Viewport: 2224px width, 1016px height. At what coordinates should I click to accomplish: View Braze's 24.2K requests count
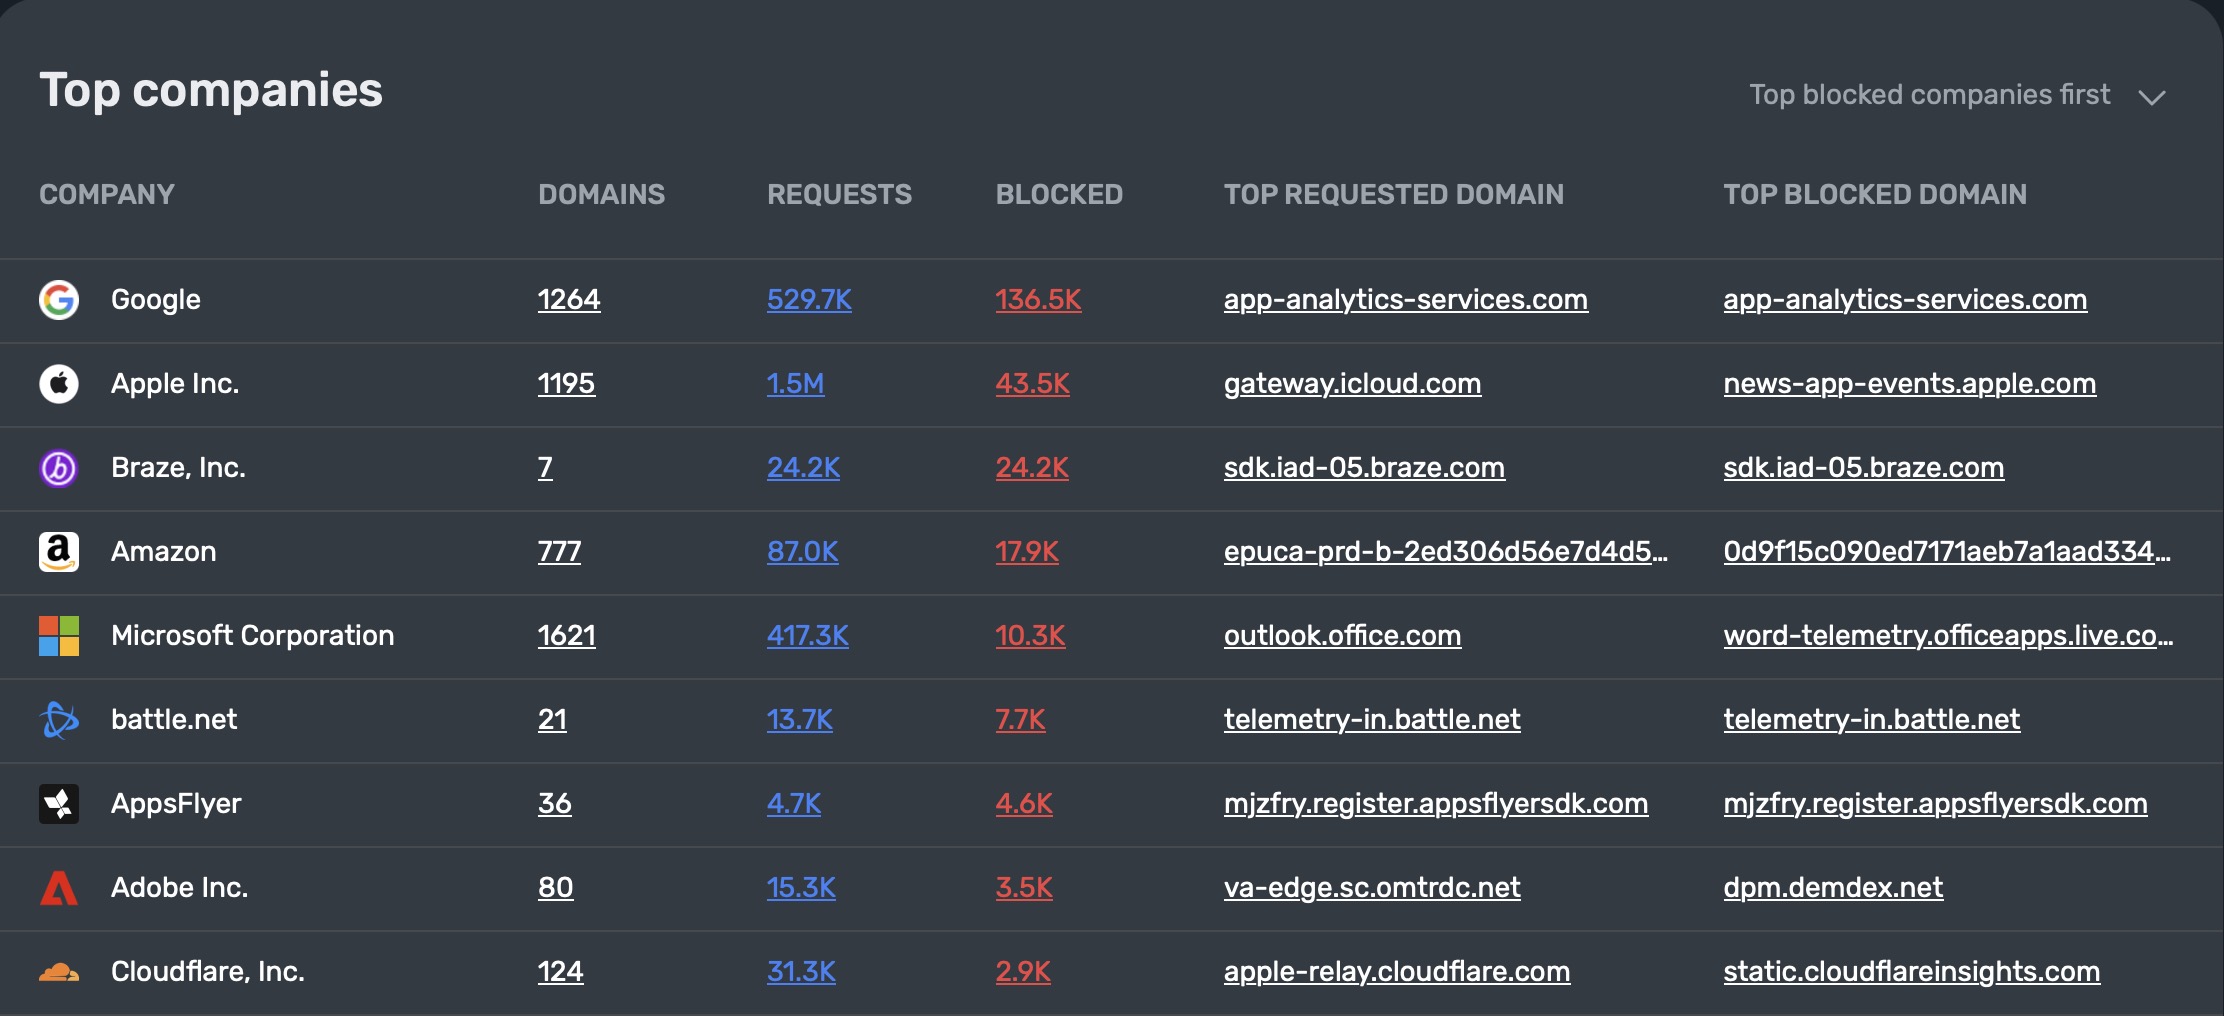click(x=804, y=468)
